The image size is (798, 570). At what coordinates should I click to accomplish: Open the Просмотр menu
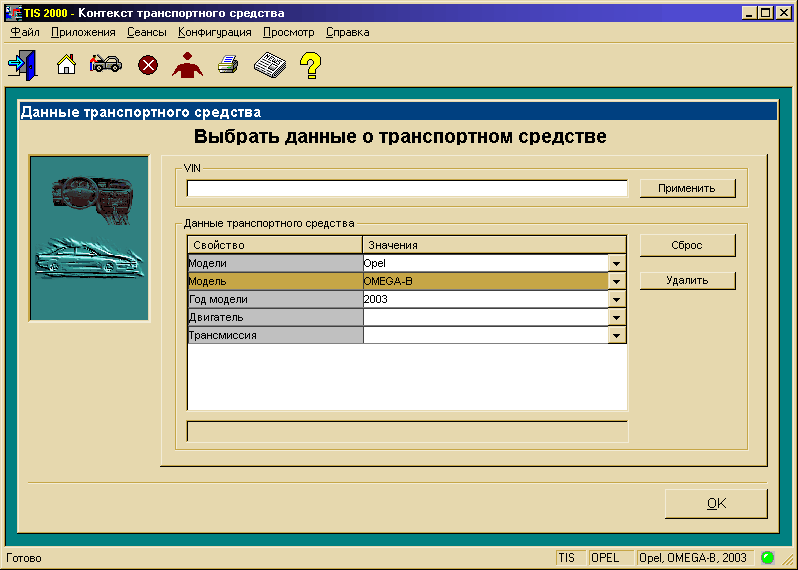(x=289, y=33)
